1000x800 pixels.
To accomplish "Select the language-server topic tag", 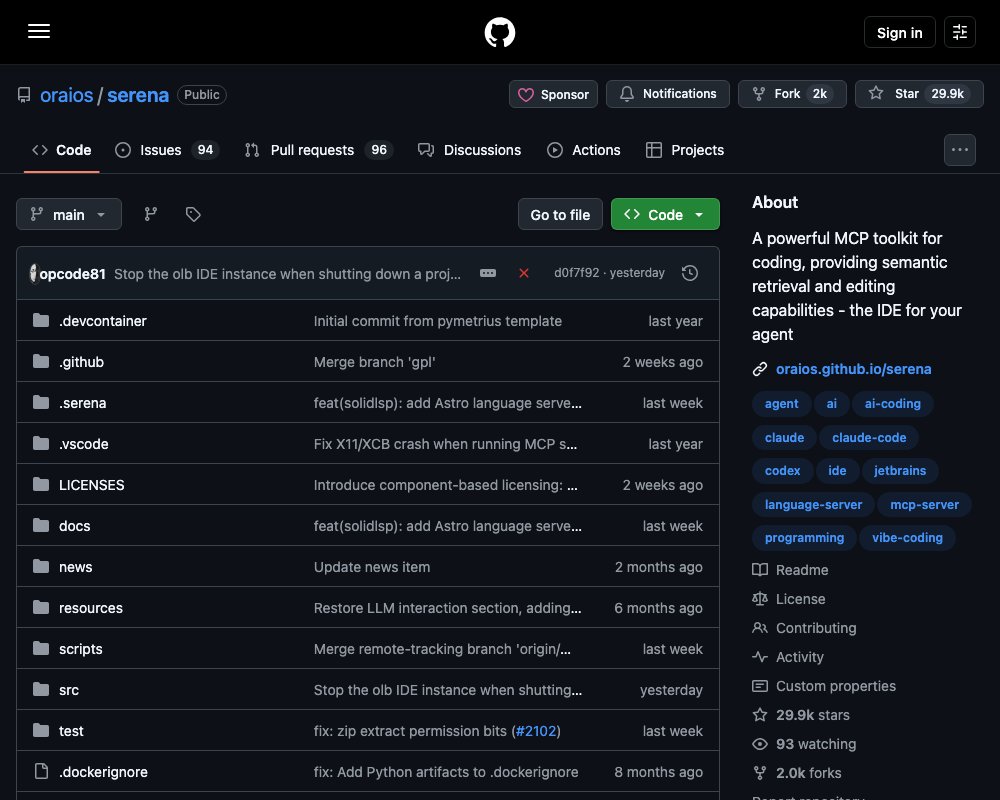I will [813, 505].
